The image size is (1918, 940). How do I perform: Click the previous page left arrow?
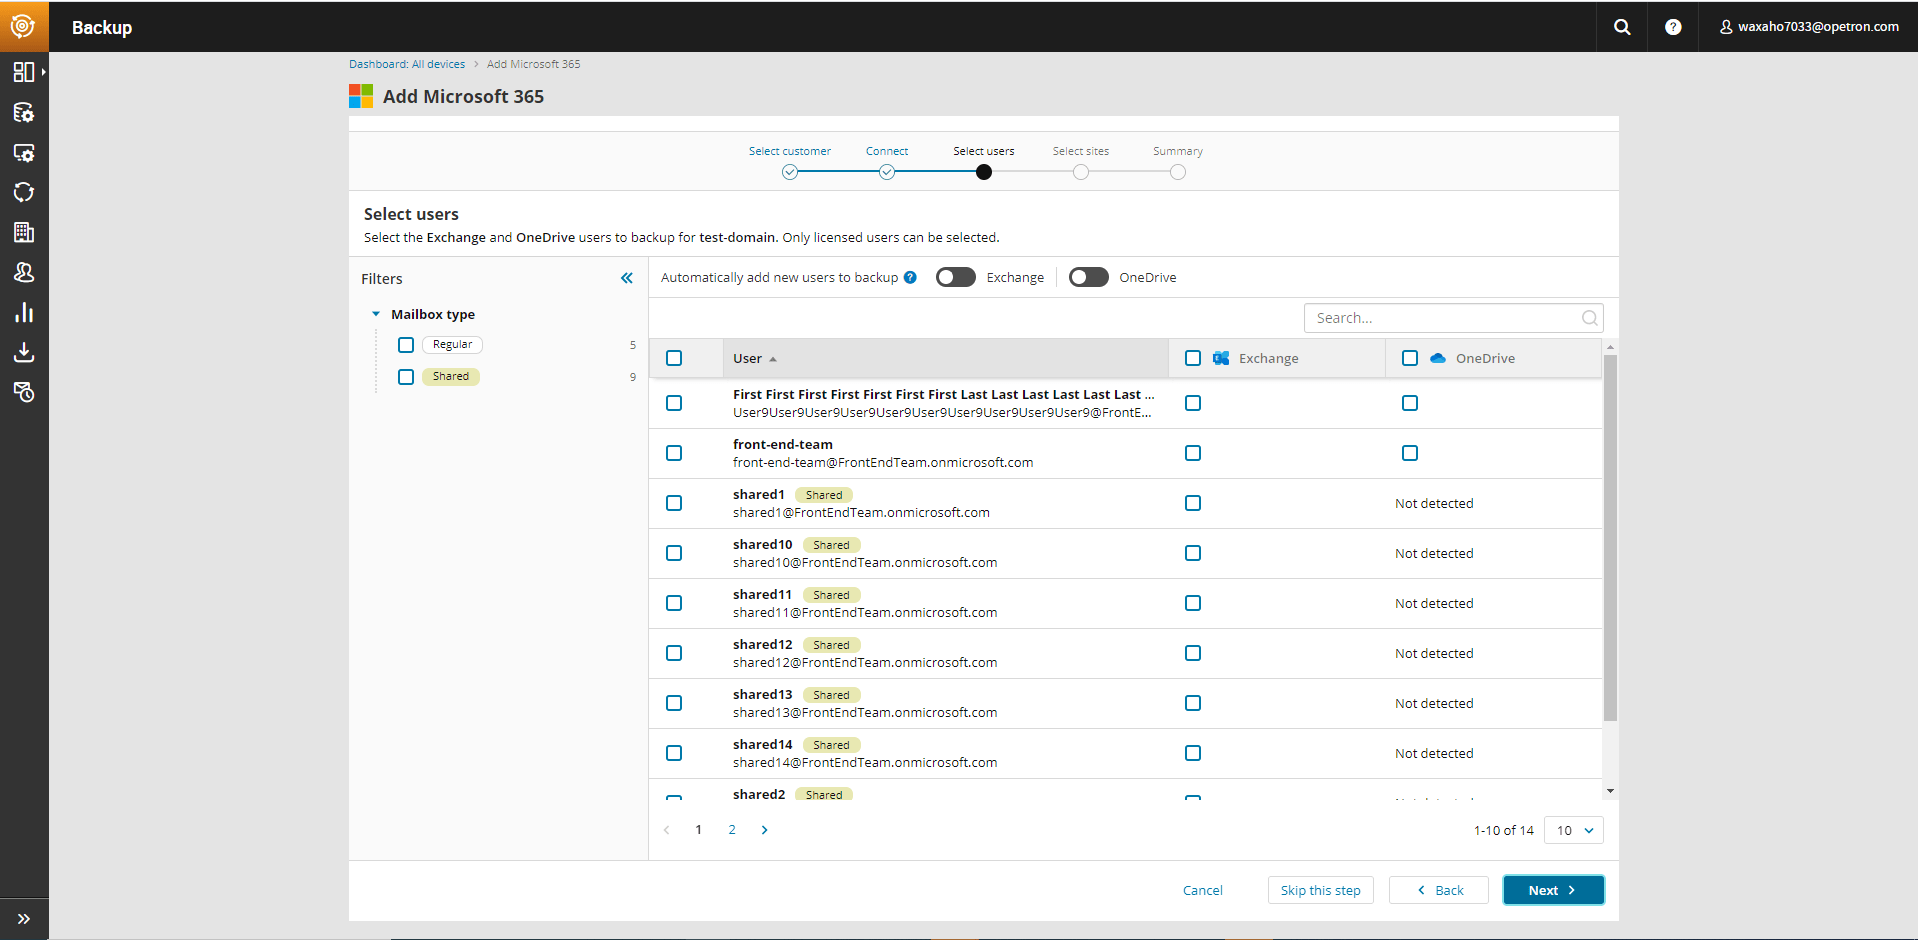click(667, 830)
